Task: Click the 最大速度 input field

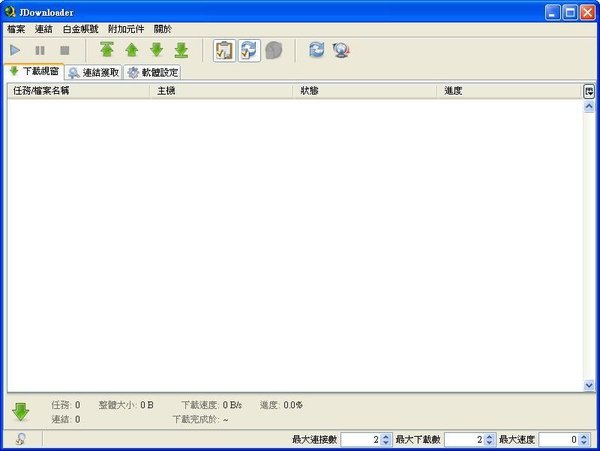Action: click(x=558, y=440)
